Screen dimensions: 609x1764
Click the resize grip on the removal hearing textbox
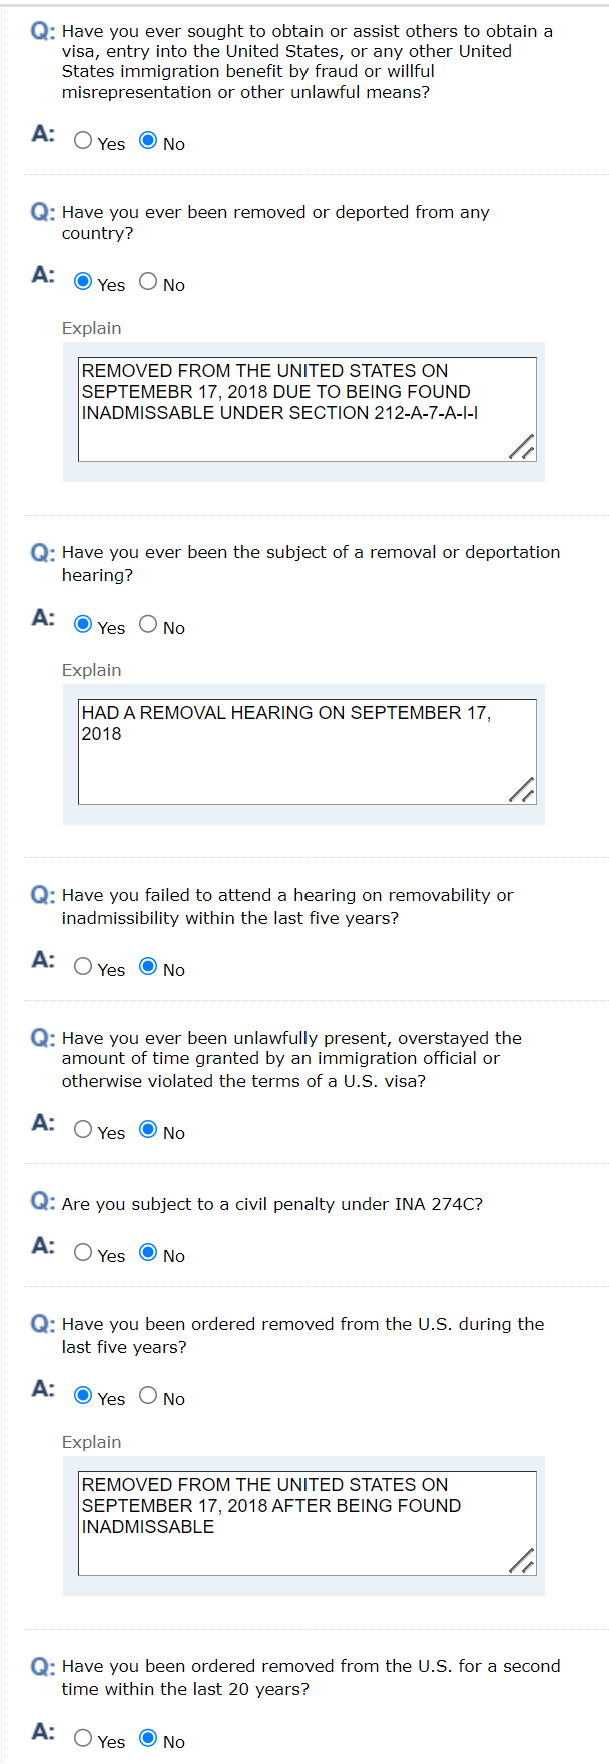coord(523,791)
